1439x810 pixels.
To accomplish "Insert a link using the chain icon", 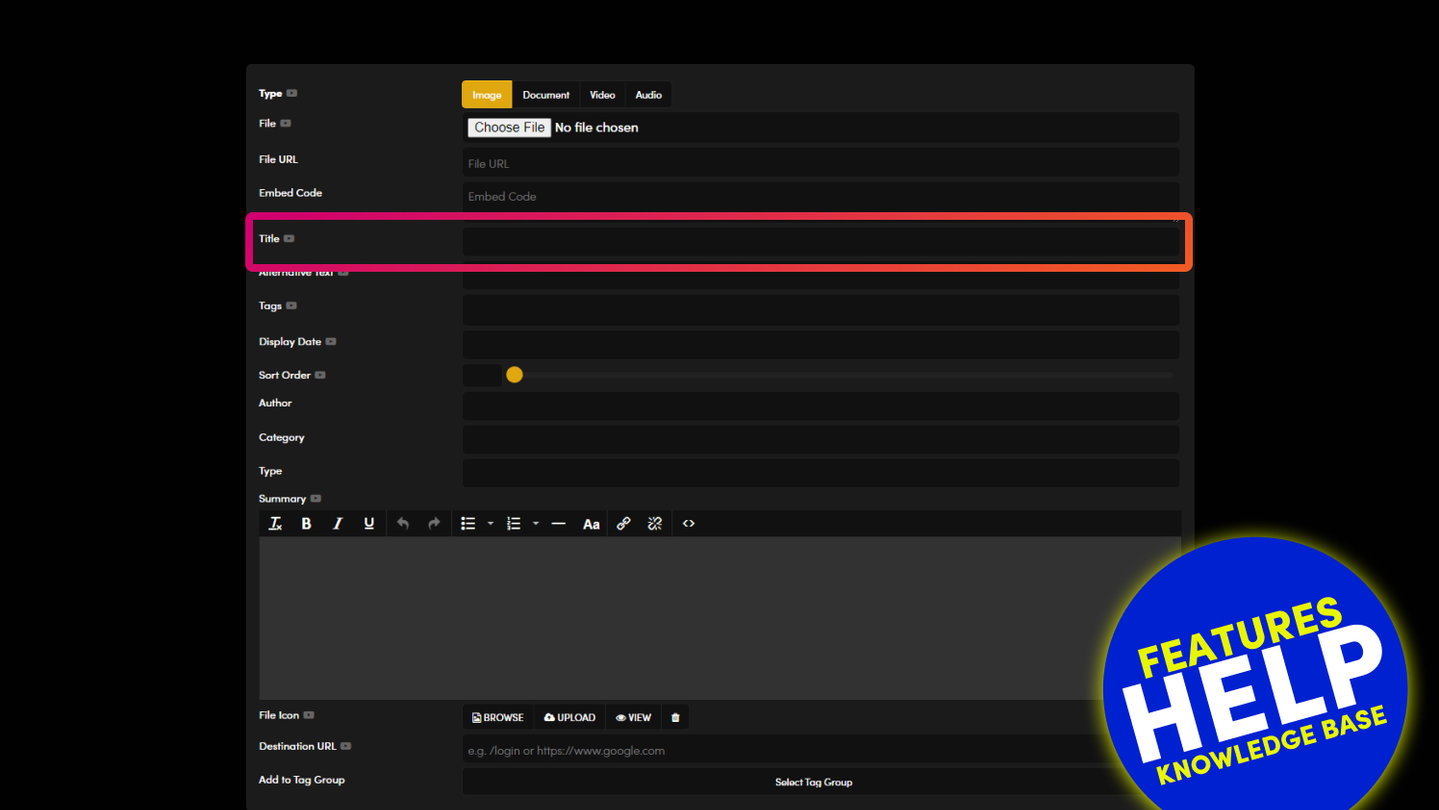I will (x=623, y=524).
